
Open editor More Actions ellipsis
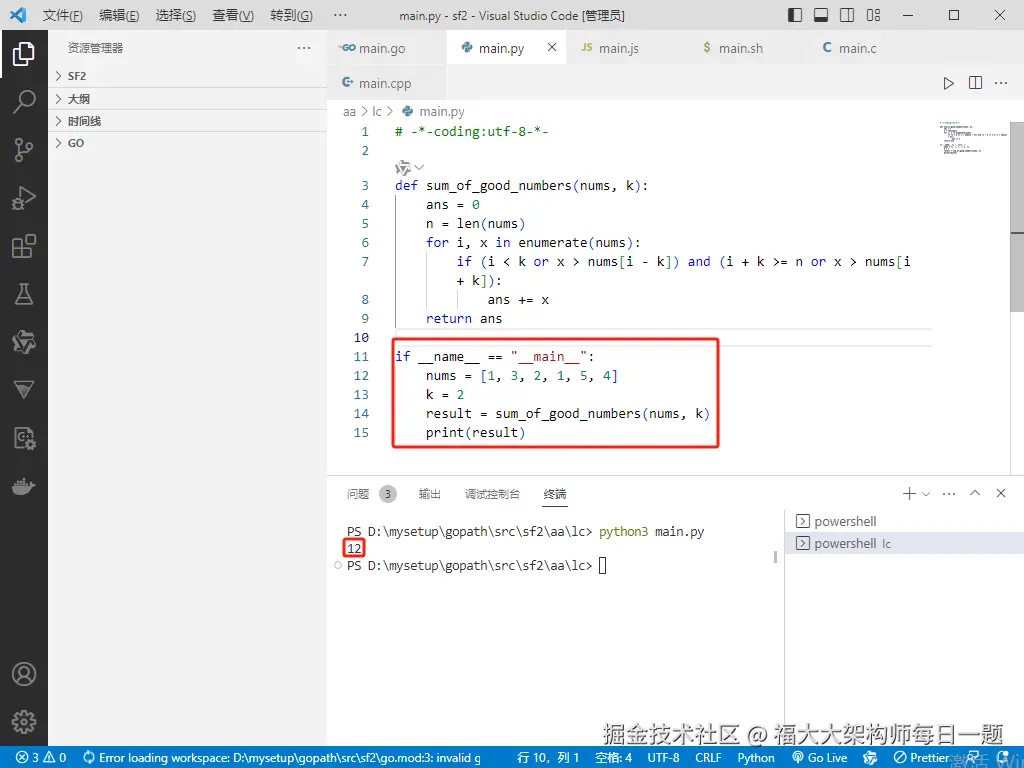[1000, 83]
